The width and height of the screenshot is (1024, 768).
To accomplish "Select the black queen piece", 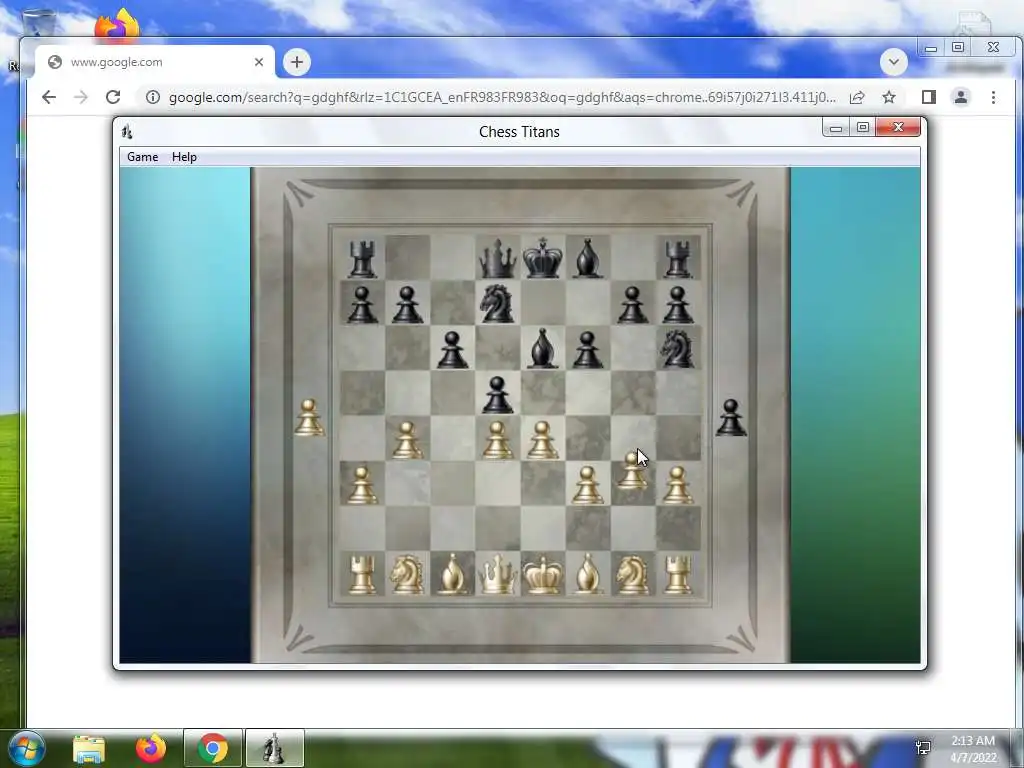I will pos(498,259).
